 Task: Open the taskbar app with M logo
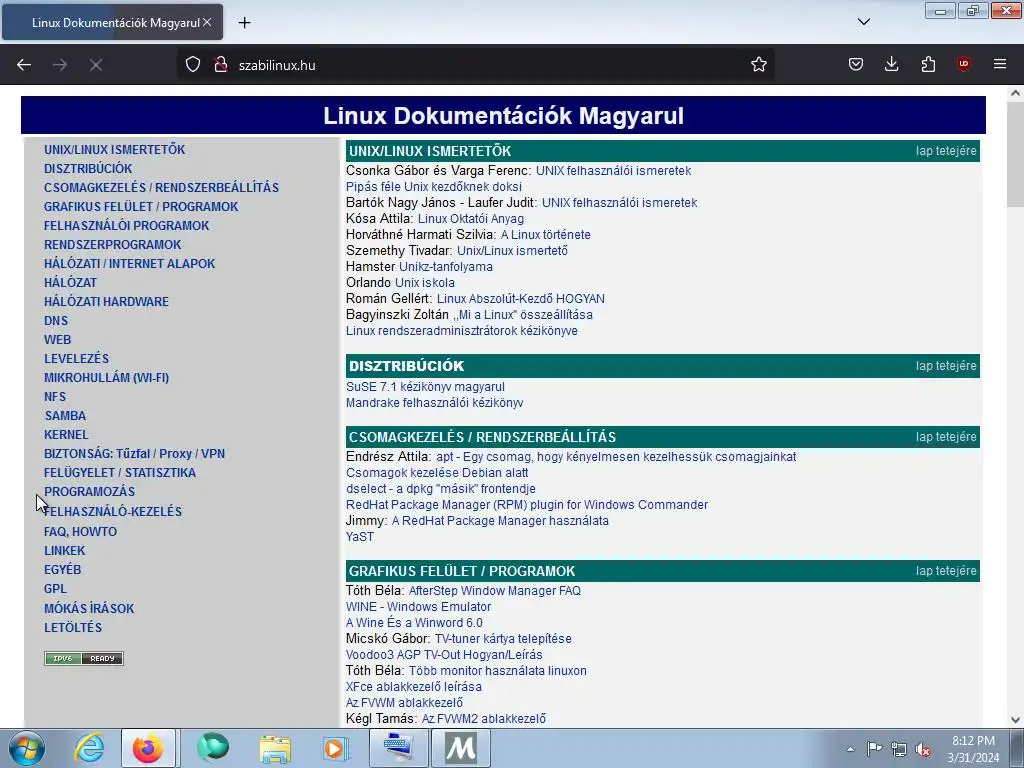(x=460, y=748)
